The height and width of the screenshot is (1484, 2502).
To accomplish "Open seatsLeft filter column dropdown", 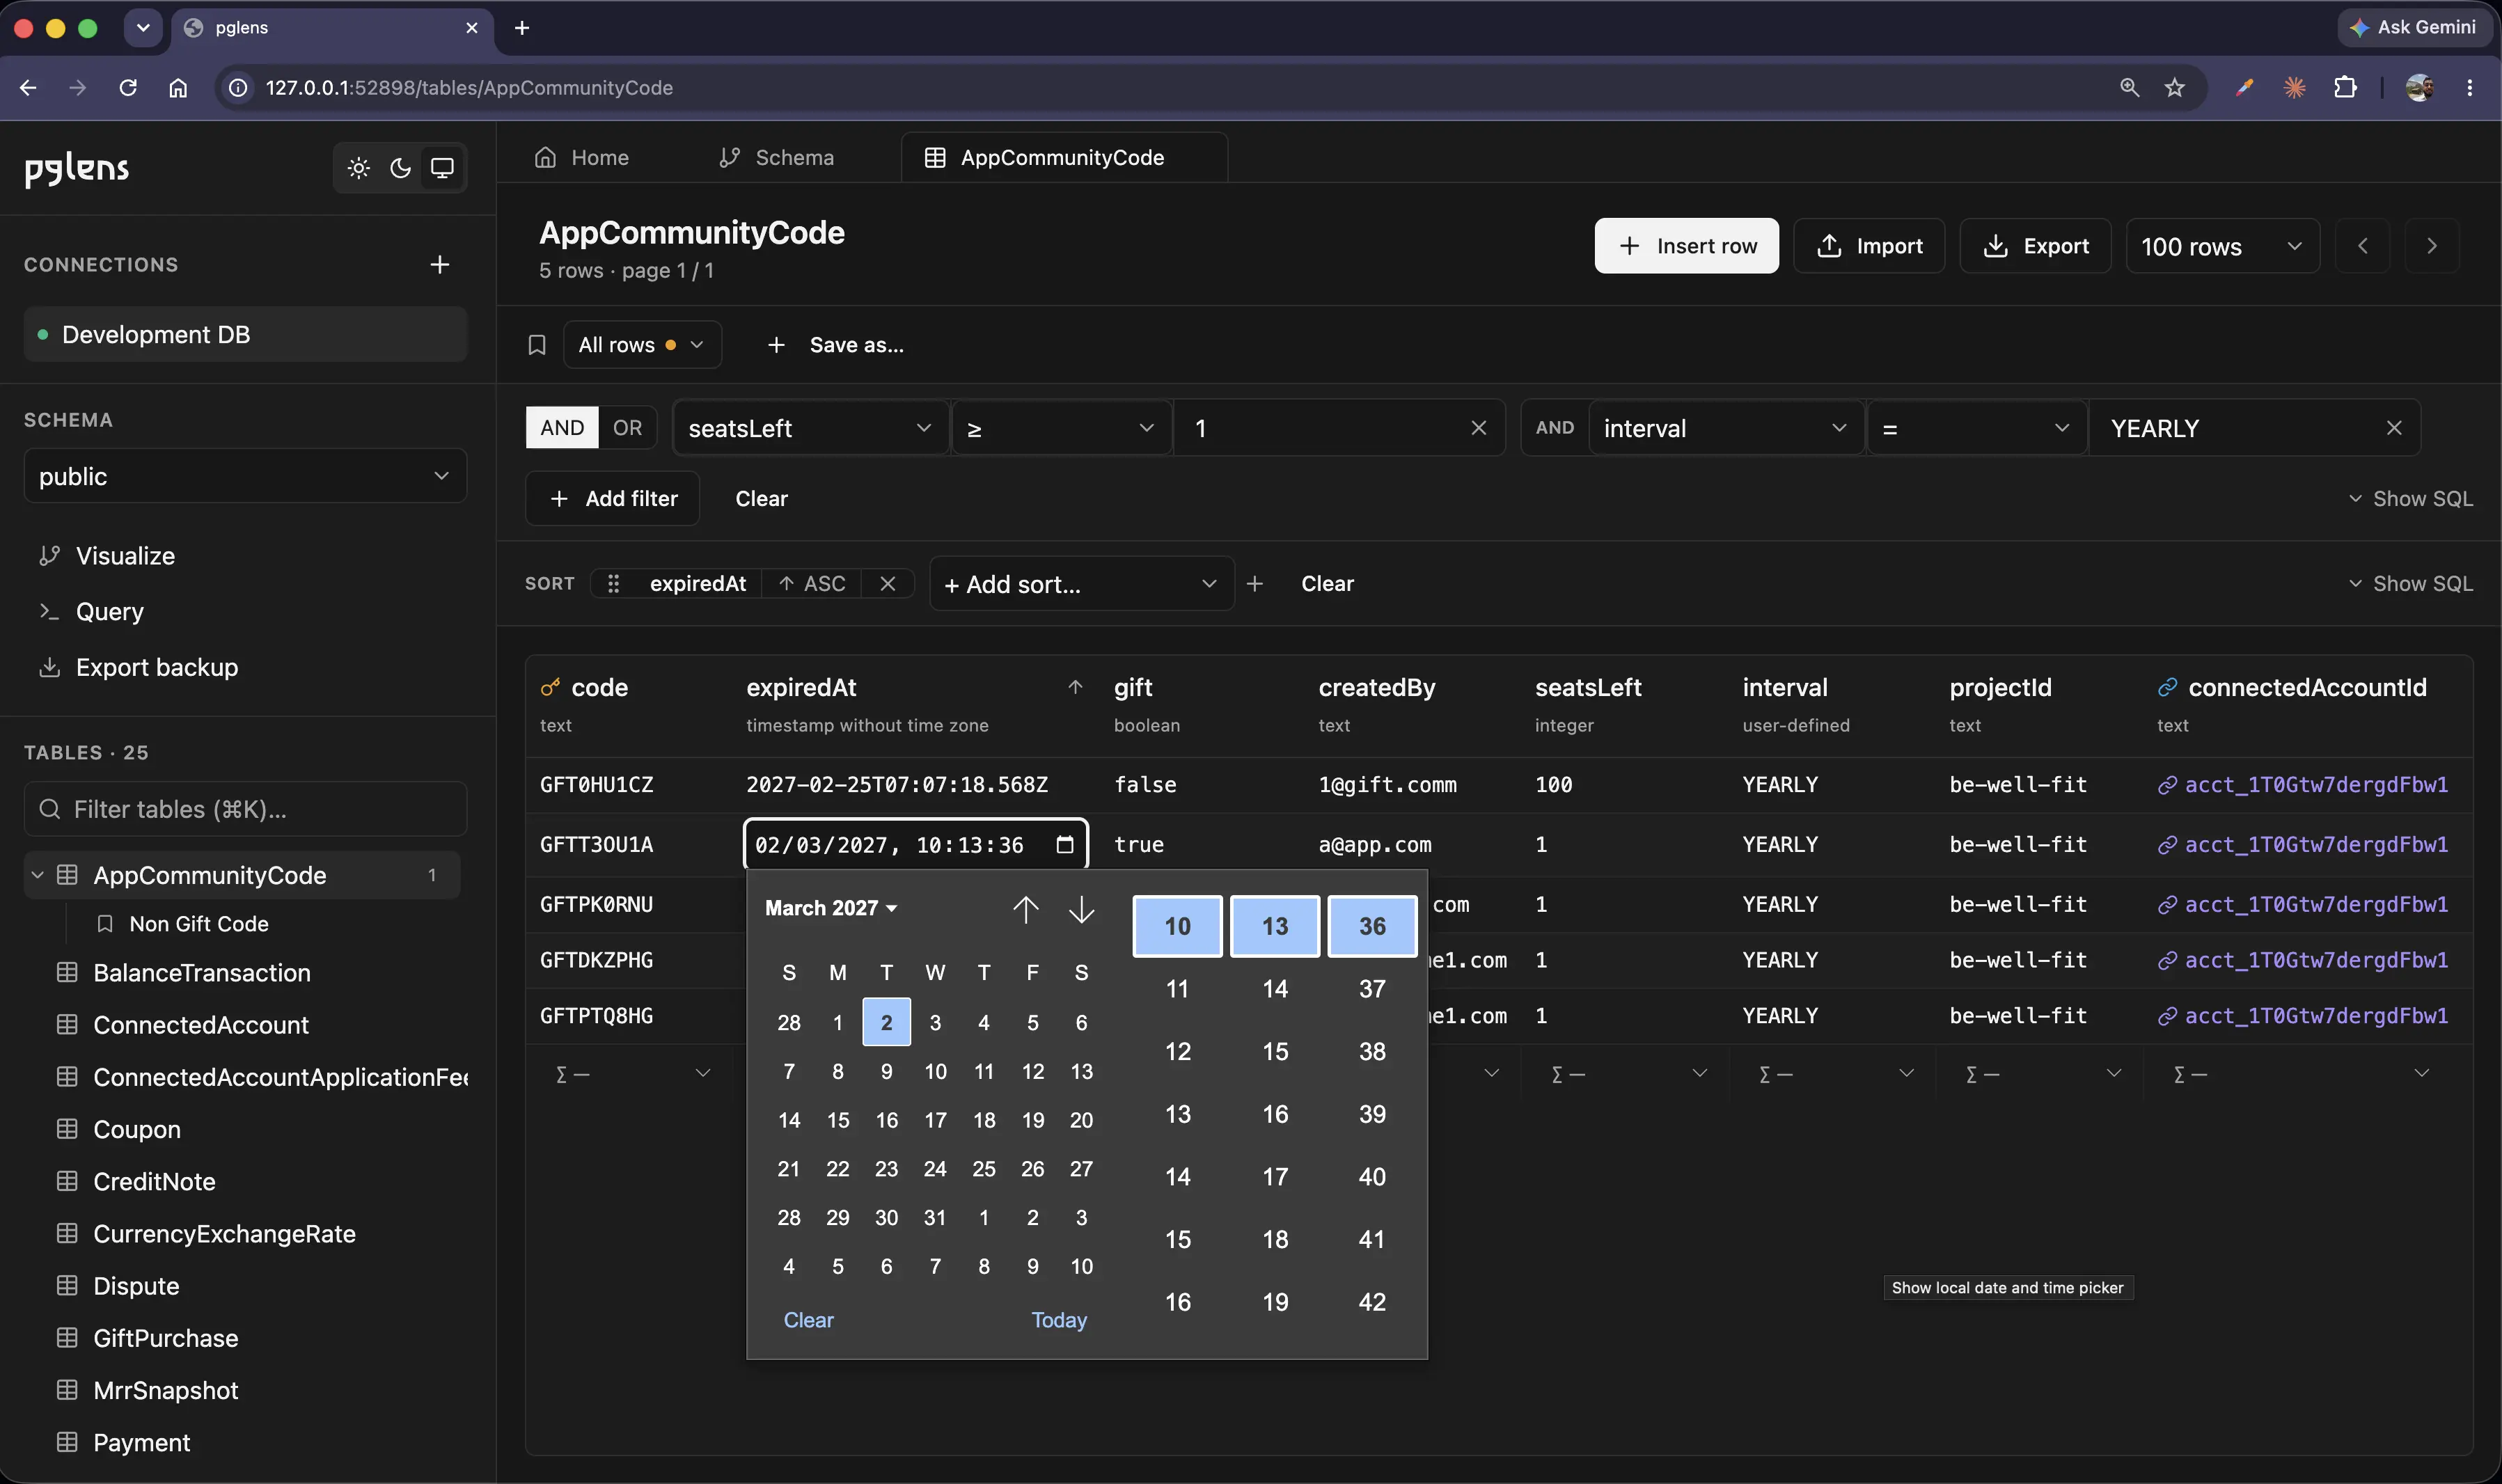I will (810, 428).
